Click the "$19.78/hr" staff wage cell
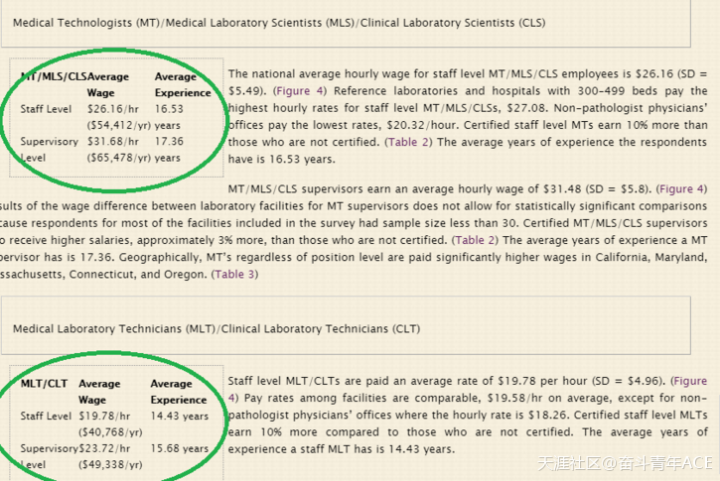Image resolution: width=720 pixels, height=481 pixels. pos(104,416)
